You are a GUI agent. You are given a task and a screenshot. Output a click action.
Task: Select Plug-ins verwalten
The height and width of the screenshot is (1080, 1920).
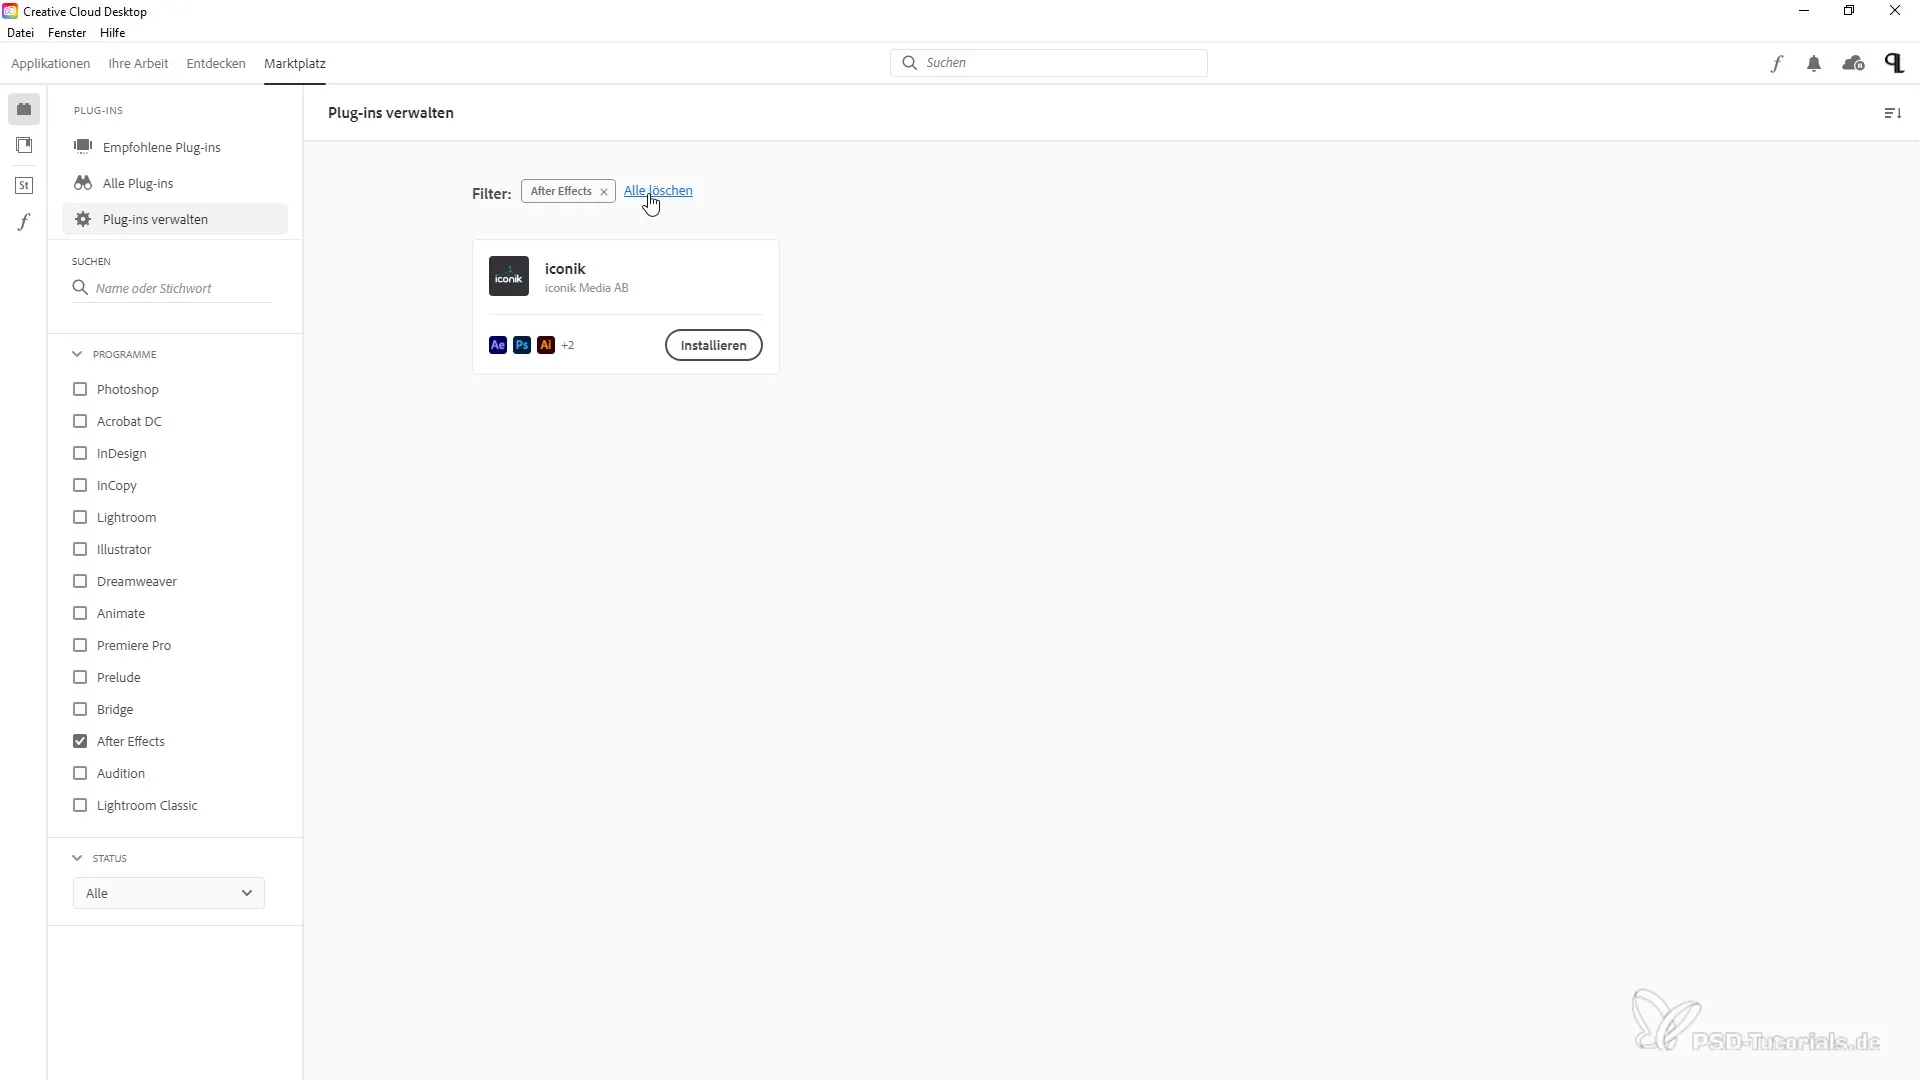click(x=175, y=219)
